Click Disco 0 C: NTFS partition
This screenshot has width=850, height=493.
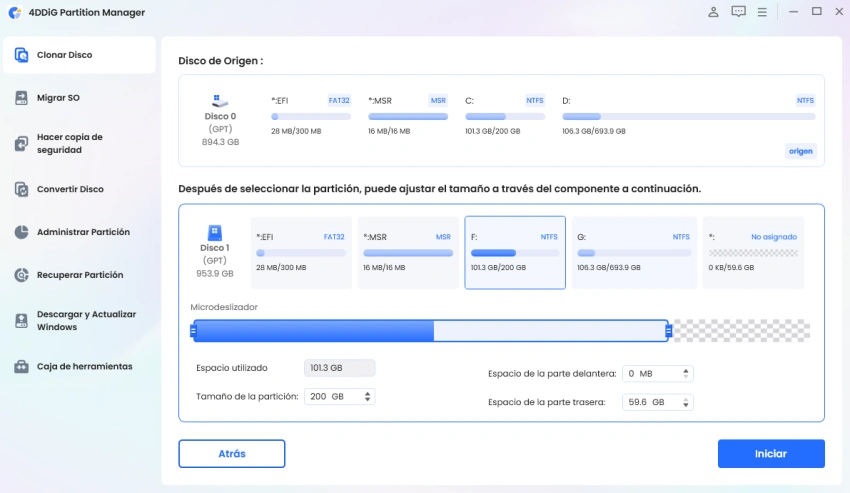(x=505, y=116)
